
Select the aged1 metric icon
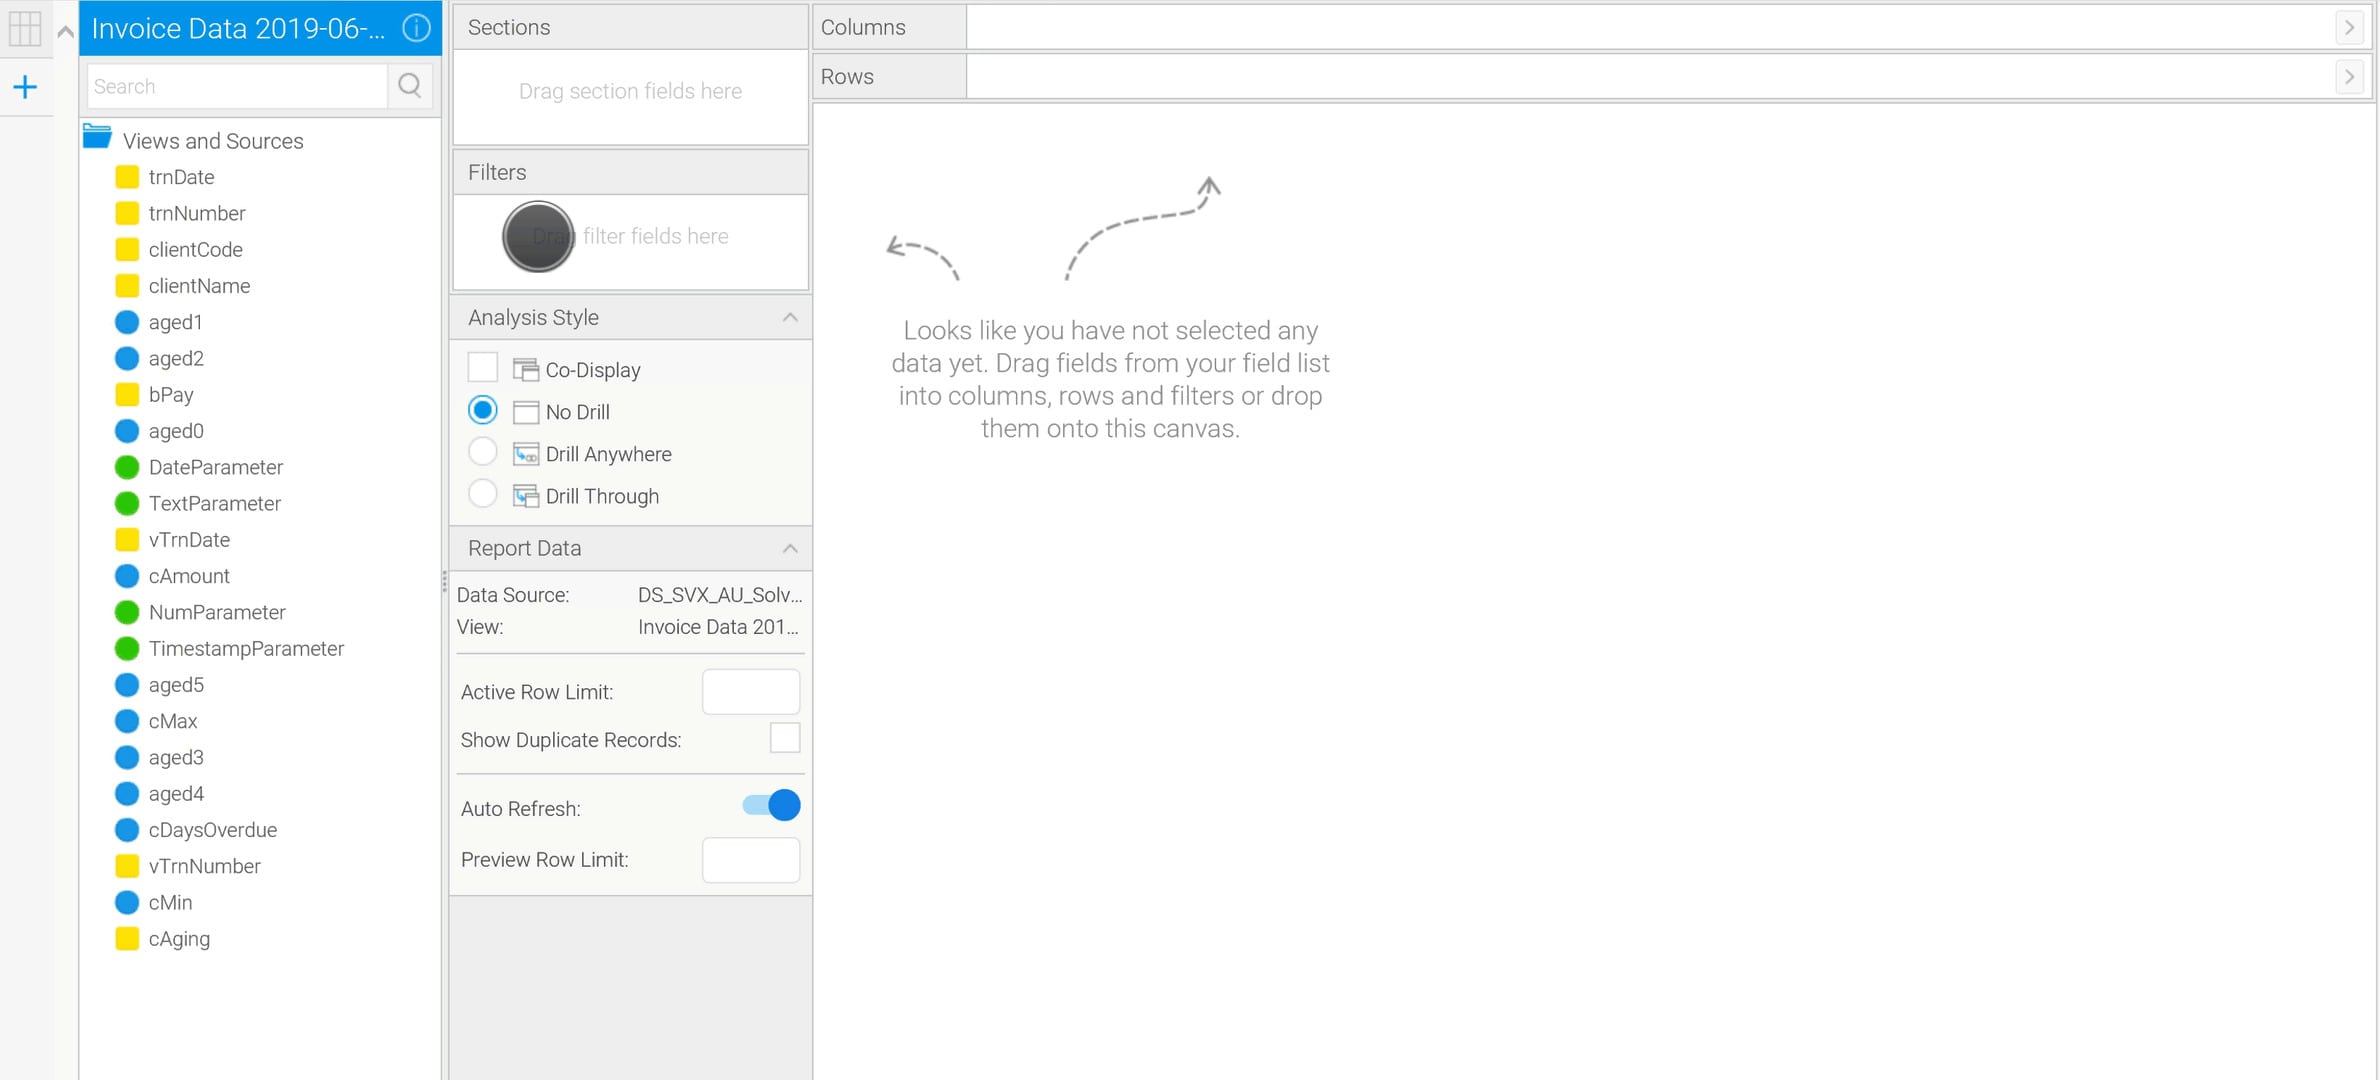[127, 322]
